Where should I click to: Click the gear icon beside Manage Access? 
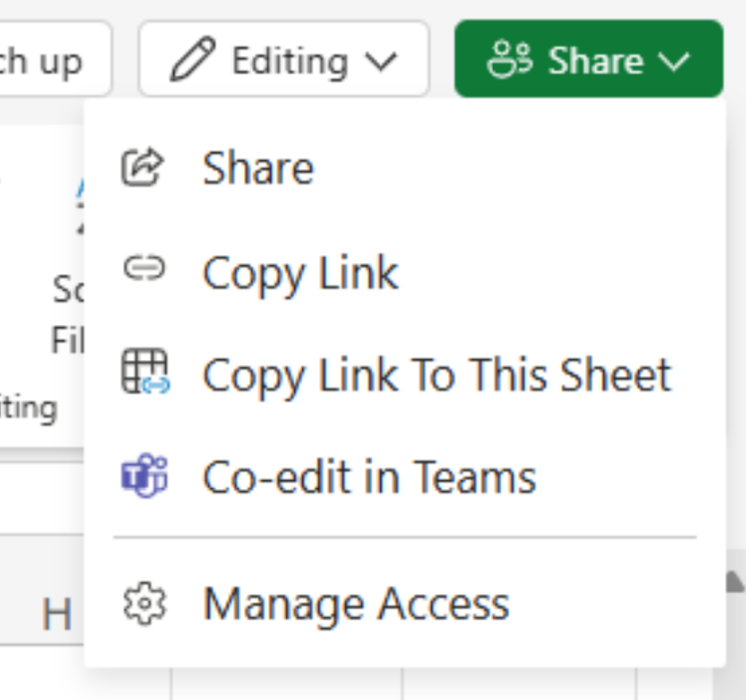[x=144, y=604]
